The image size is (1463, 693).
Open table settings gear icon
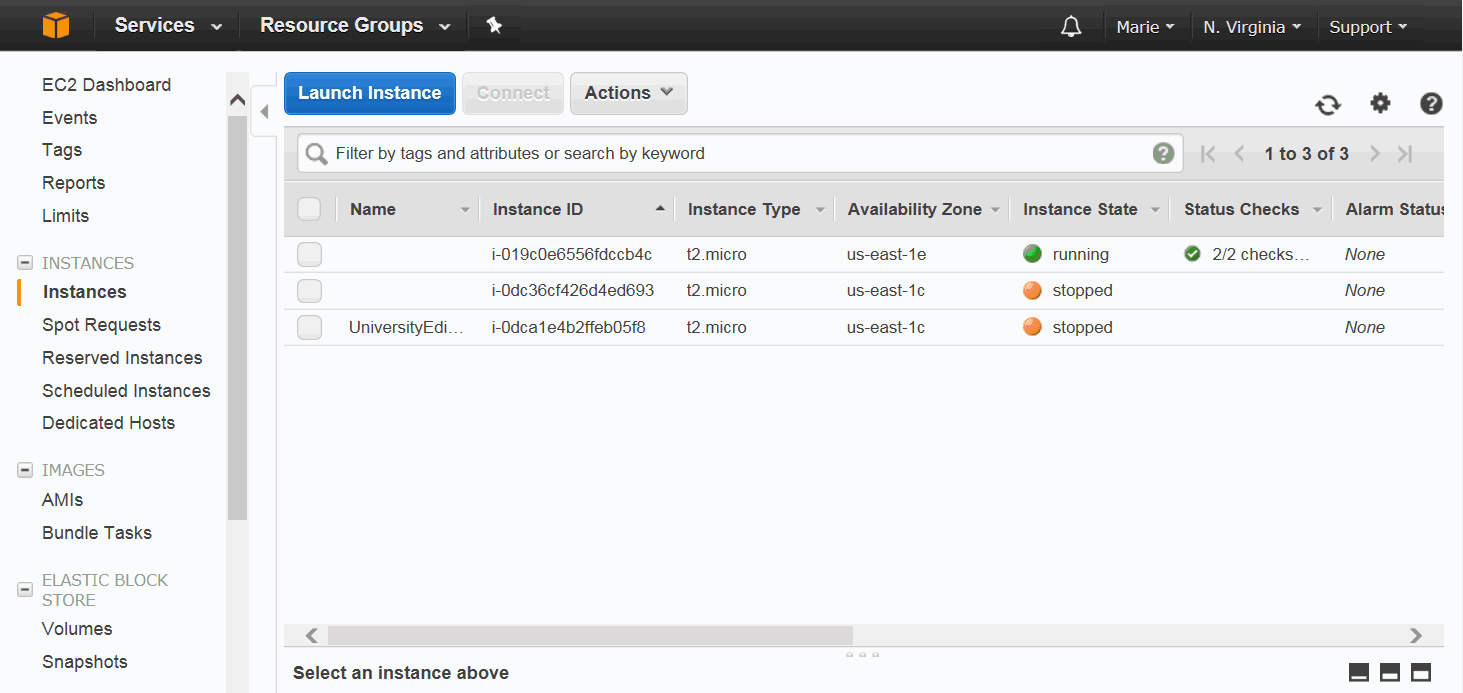coord(1380,103)
